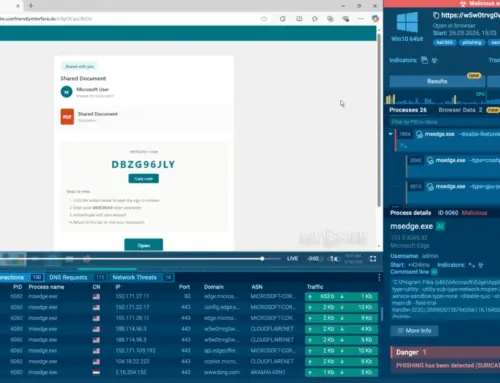
Task: Click the msedge.exe icon for process 3343
Action: pos(430,161)
